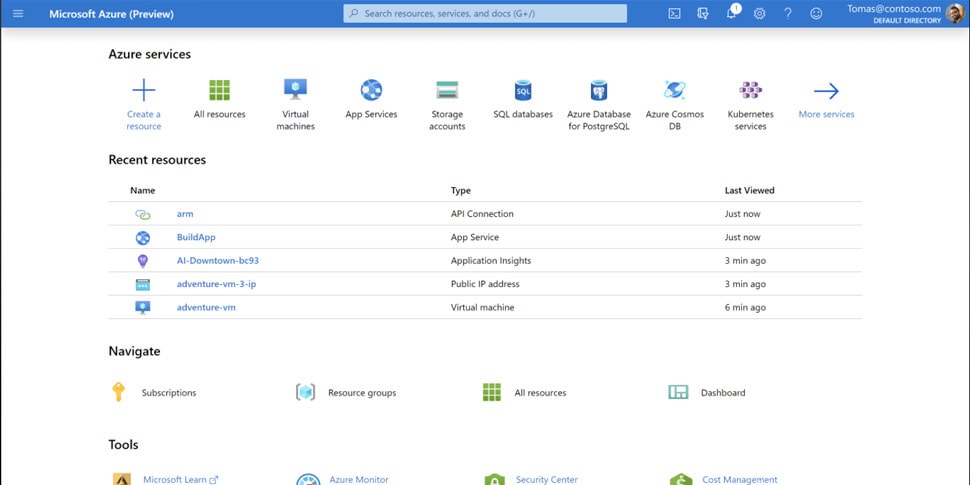Screen dimensions: 970x485
Task: Open App Services icon
Action: click(x=371, y=90)
